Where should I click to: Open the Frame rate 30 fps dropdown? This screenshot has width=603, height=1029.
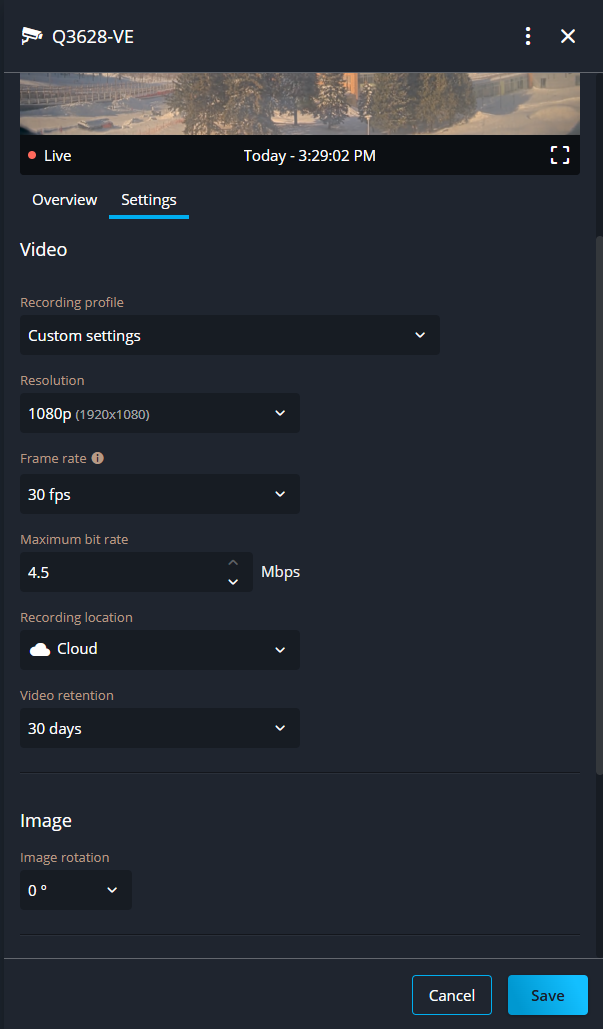(159, 494)
